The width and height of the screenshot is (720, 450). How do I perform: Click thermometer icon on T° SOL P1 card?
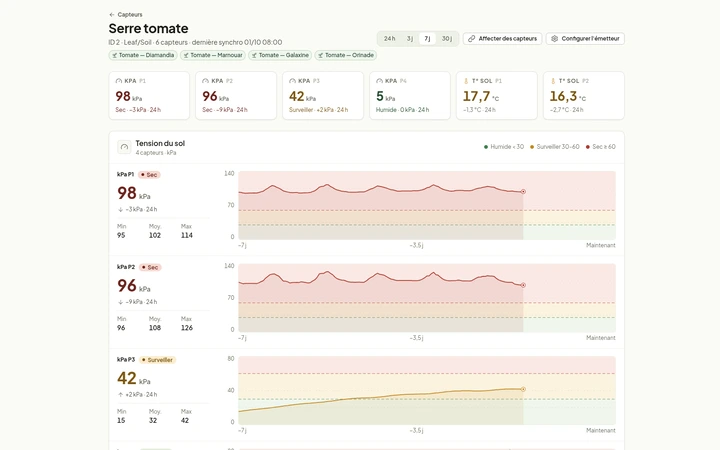click(466, 81)
